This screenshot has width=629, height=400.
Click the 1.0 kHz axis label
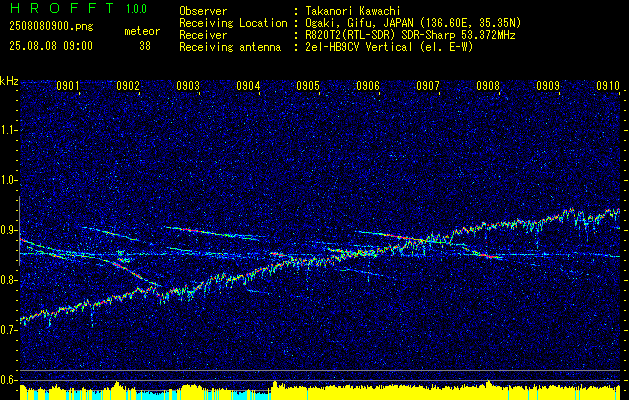pos(9,181)
